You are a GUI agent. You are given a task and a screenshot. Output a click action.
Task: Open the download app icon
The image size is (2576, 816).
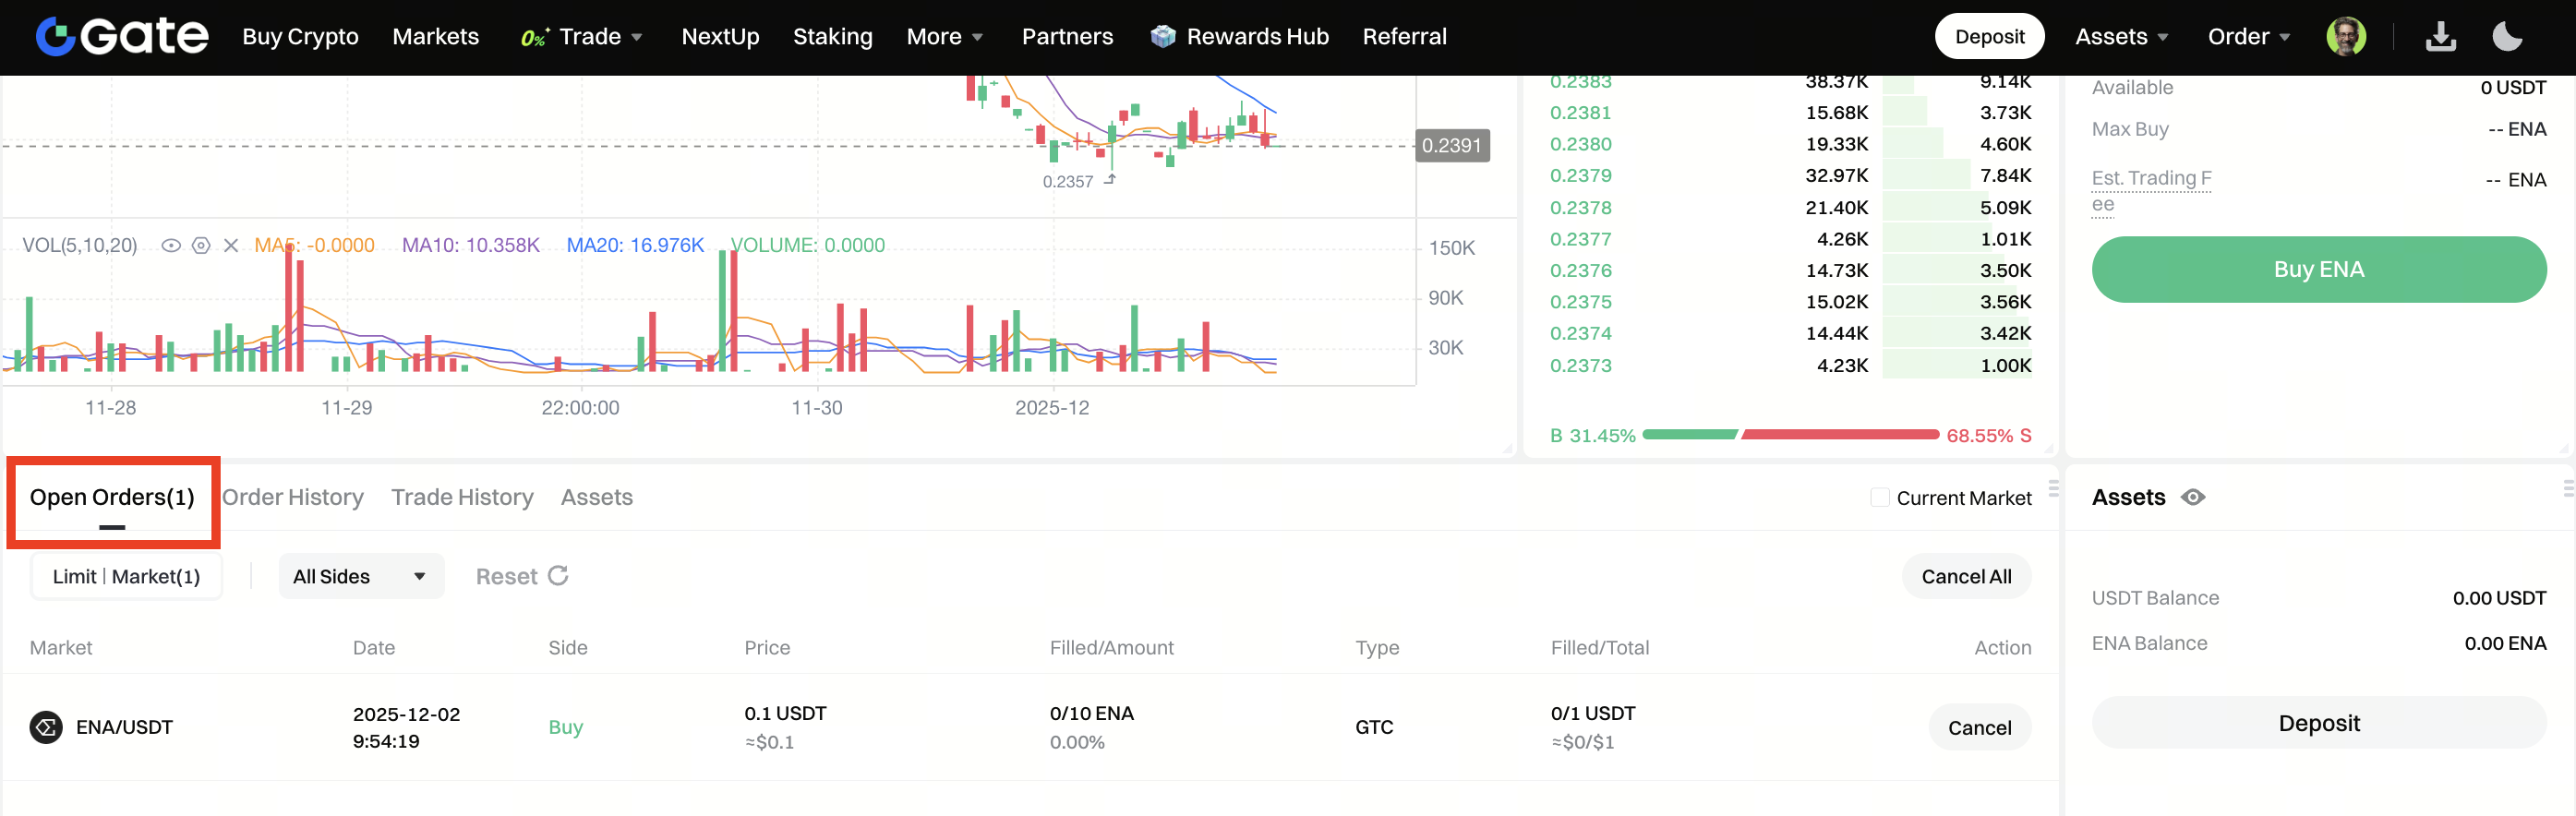[2440, 37]
